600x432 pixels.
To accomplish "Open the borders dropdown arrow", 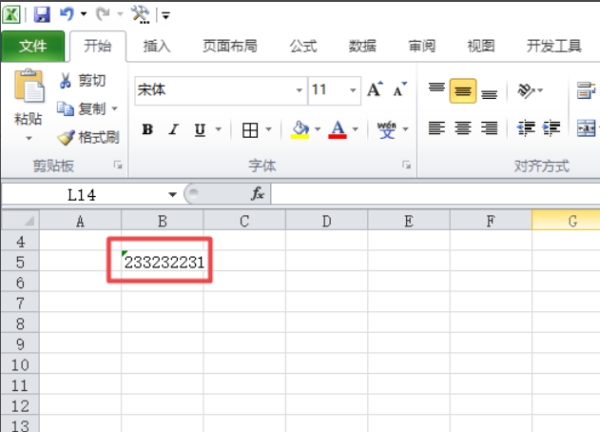I will (269, 130).
